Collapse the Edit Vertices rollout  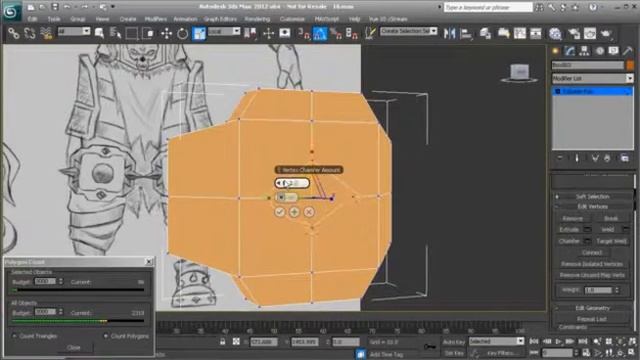click(x=593, y=207)
